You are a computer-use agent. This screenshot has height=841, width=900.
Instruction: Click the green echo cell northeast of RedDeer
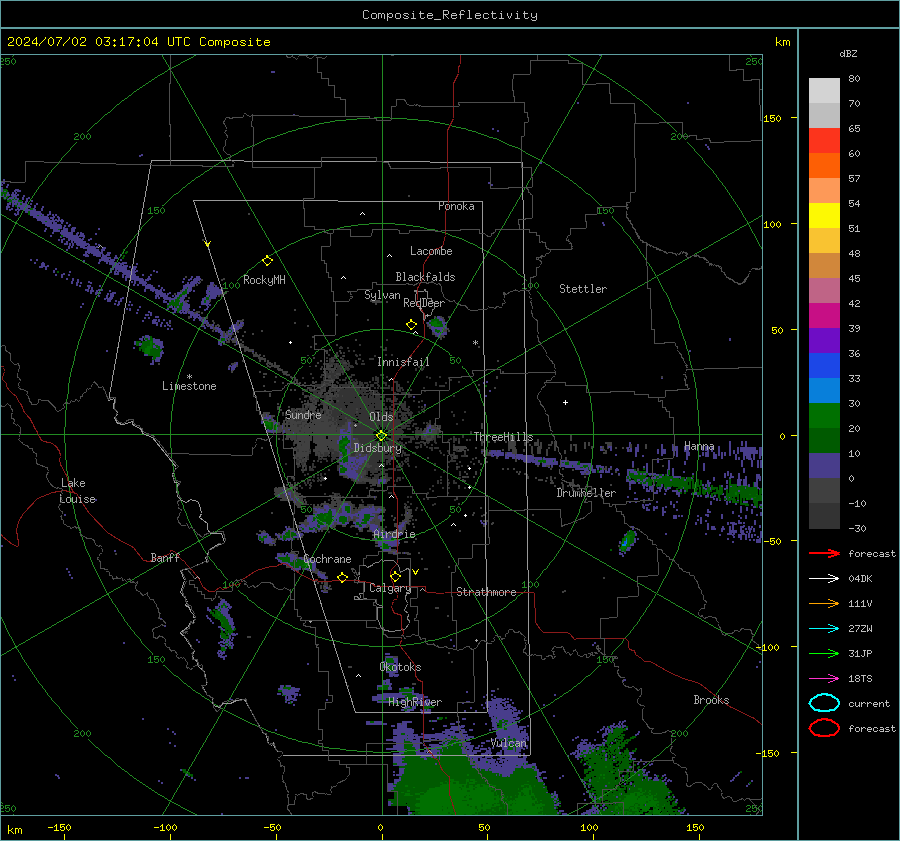[437, 325]
